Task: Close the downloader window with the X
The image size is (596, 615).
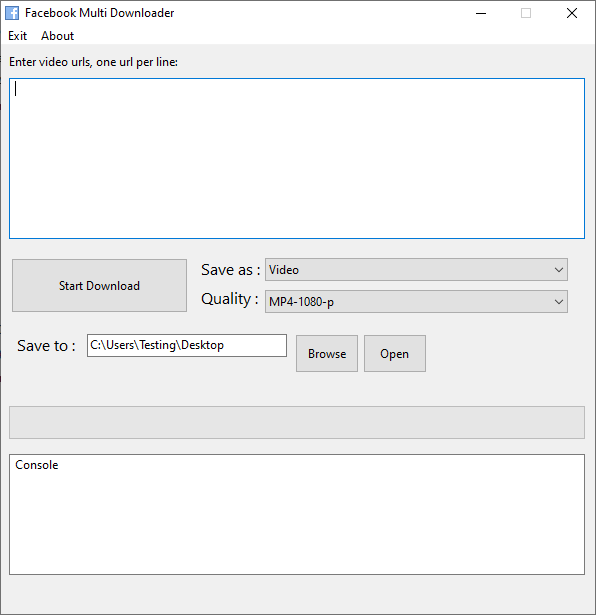Action: coord(572,13)
